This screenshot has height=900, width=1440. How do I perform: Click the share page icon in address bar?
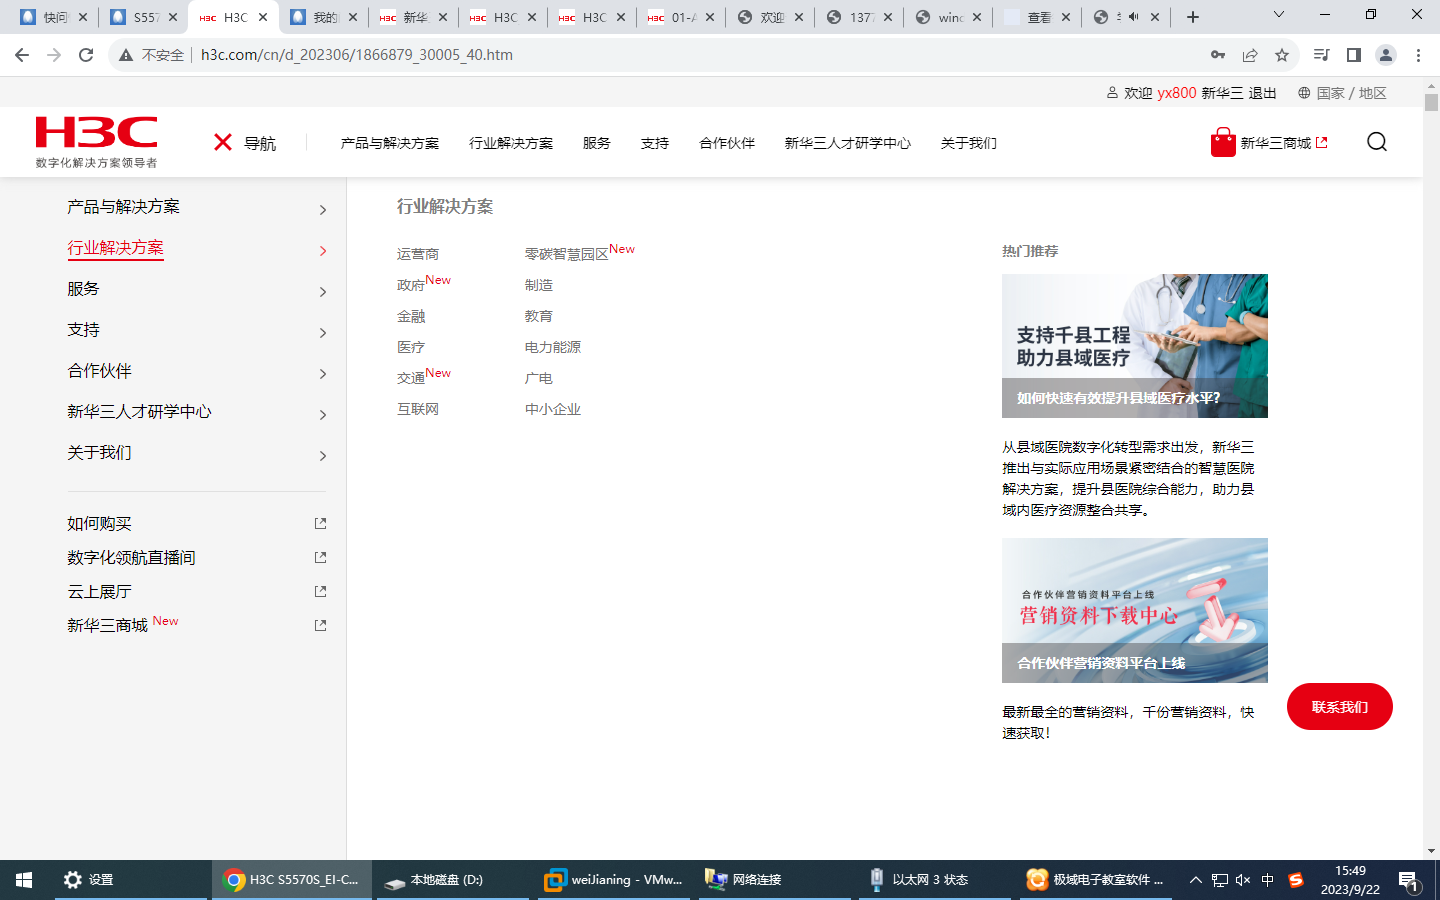click(x=1250, y=55)
